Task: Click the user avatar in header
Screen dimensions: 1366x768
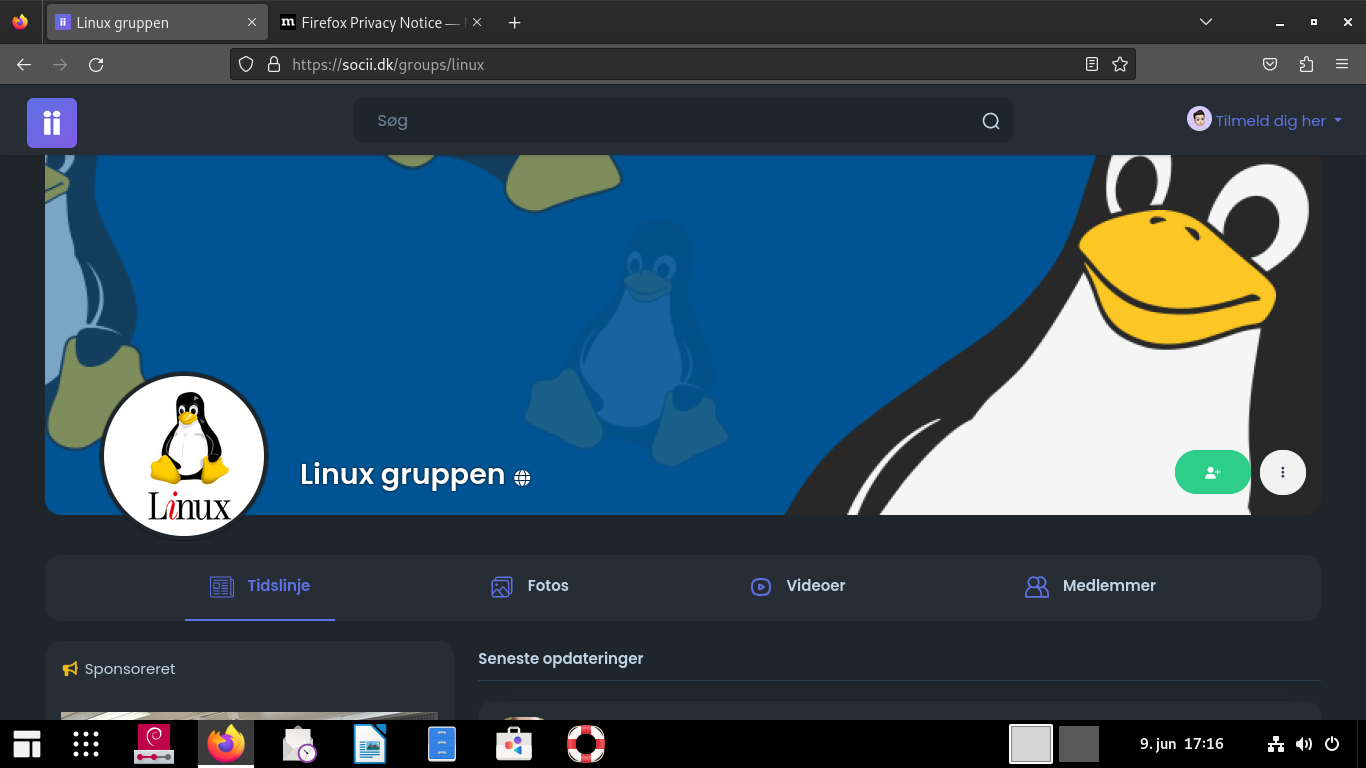Action: pos(1199,120)
